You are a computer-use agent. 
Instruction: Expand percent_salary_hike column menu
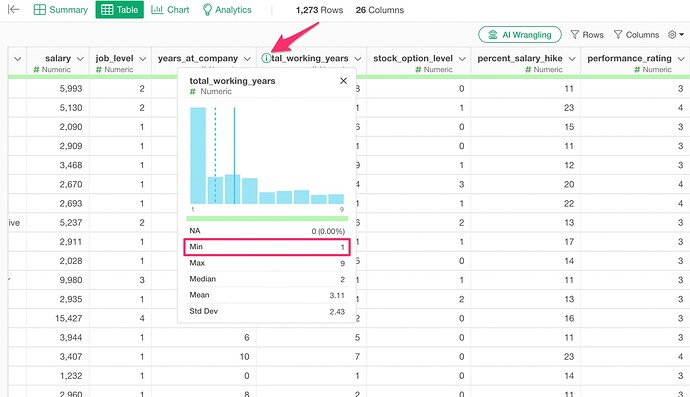click(x=572, y=59)
